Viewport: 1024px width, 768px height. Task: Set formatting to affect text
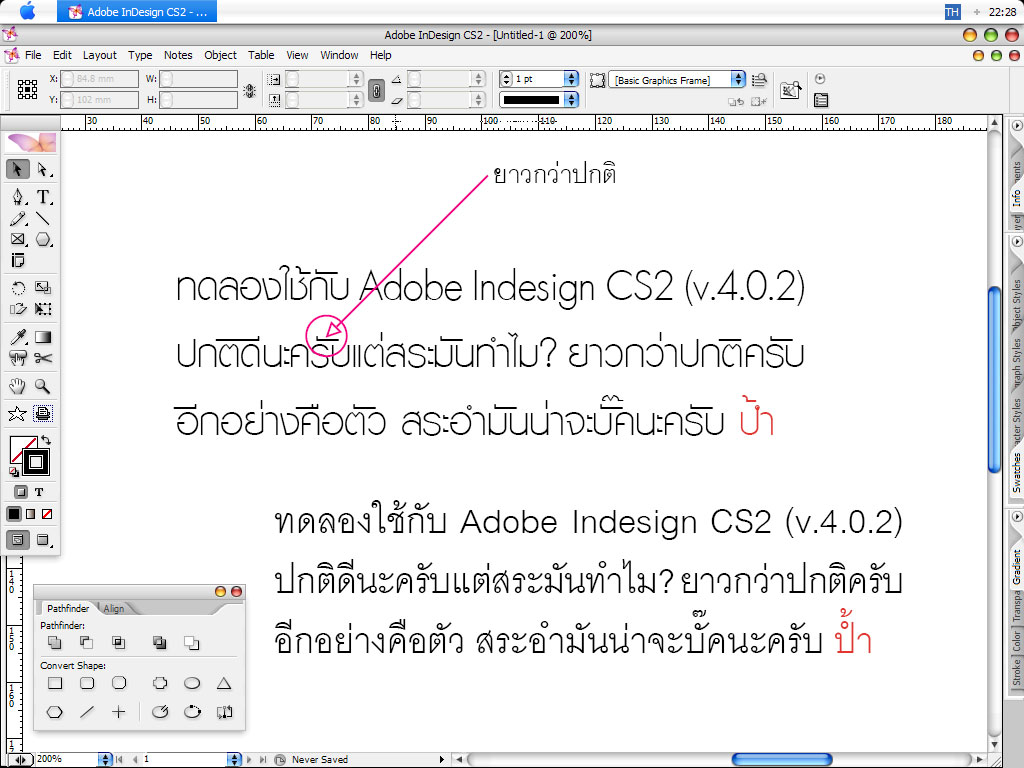[39, 492]
